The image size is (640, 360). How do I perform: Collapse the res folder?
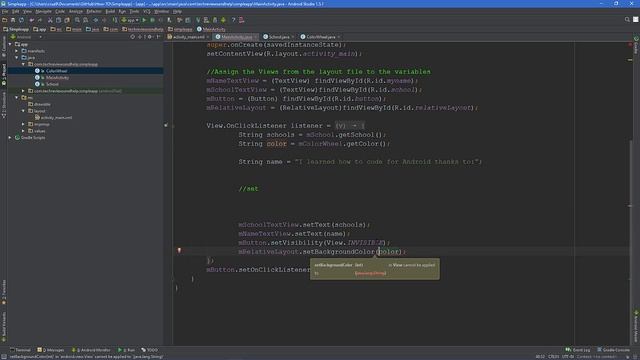pyautogui.click(x=17, y=98)
